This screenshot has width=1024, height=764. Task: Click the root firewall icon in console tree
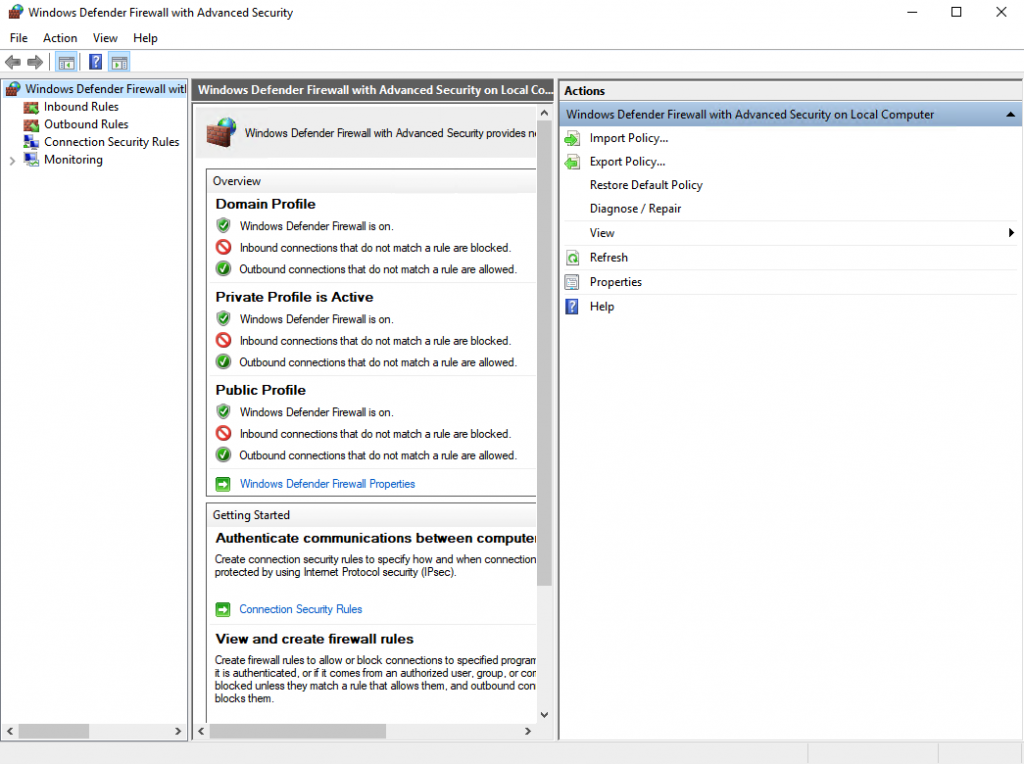coord(13,89)
